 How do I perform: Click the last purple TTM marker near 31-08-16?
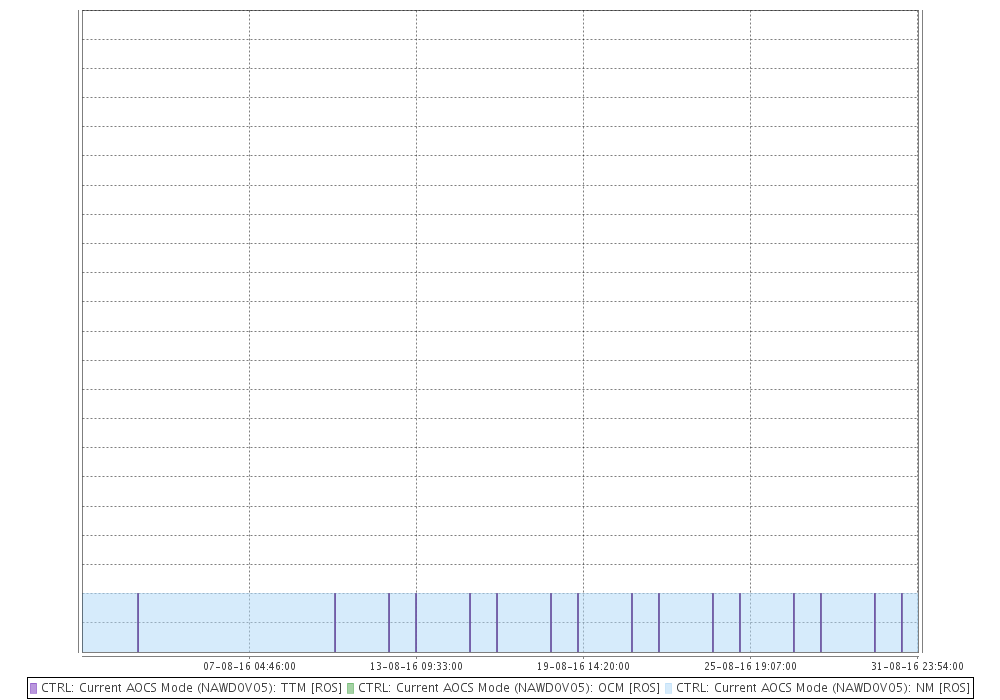click(902, 623)
